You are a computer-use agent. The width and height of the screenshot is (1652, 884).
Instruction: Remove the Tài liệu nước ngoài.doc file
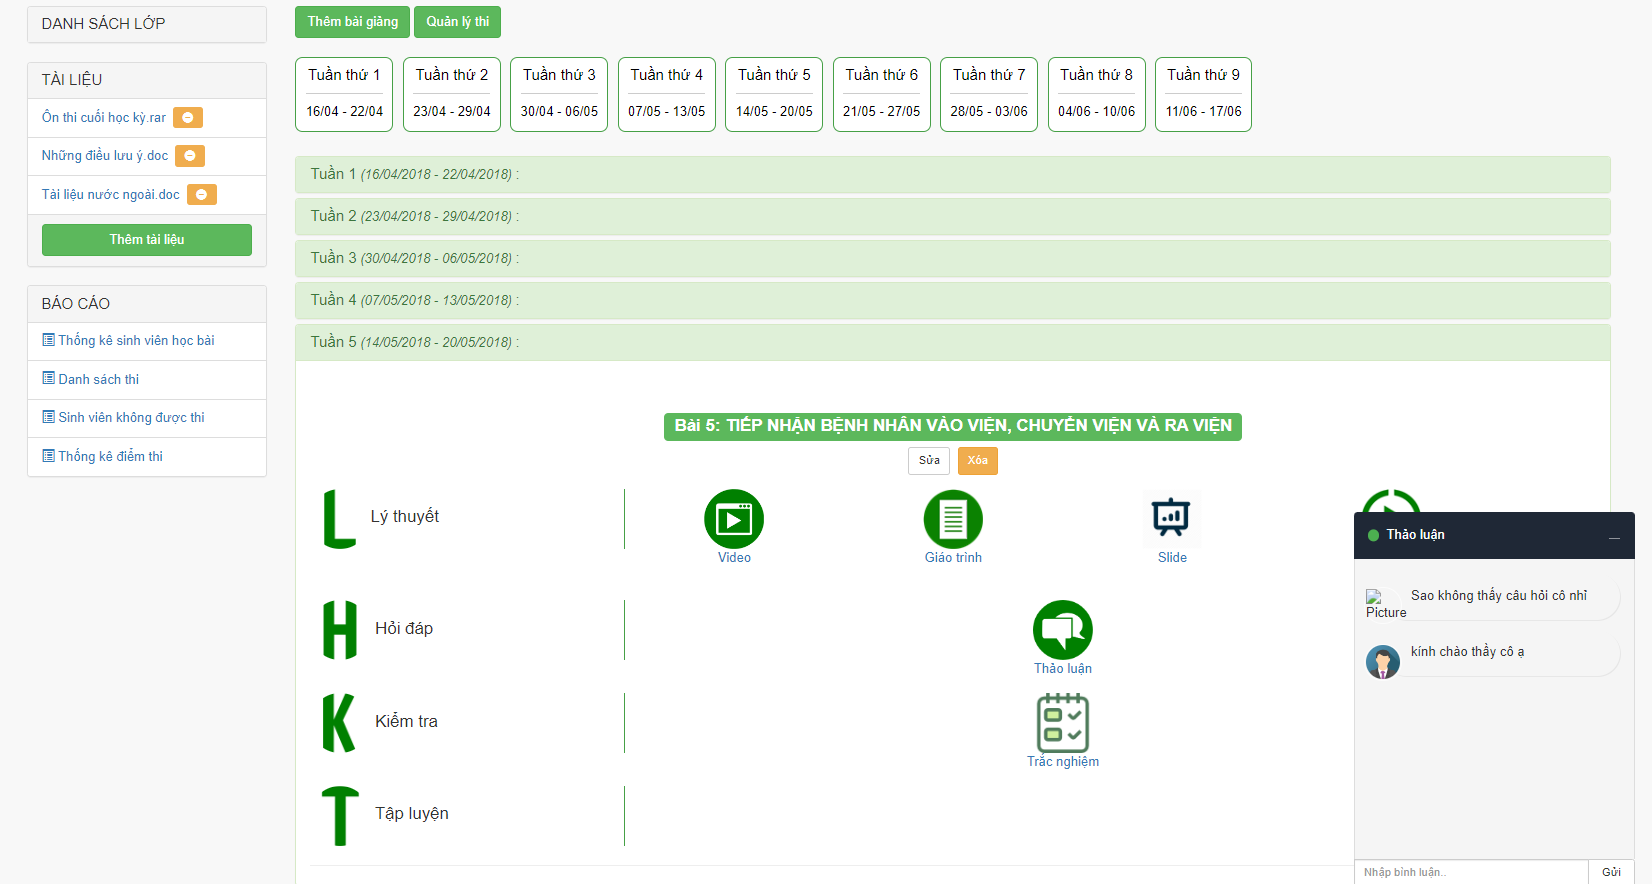tap(202, 195)
